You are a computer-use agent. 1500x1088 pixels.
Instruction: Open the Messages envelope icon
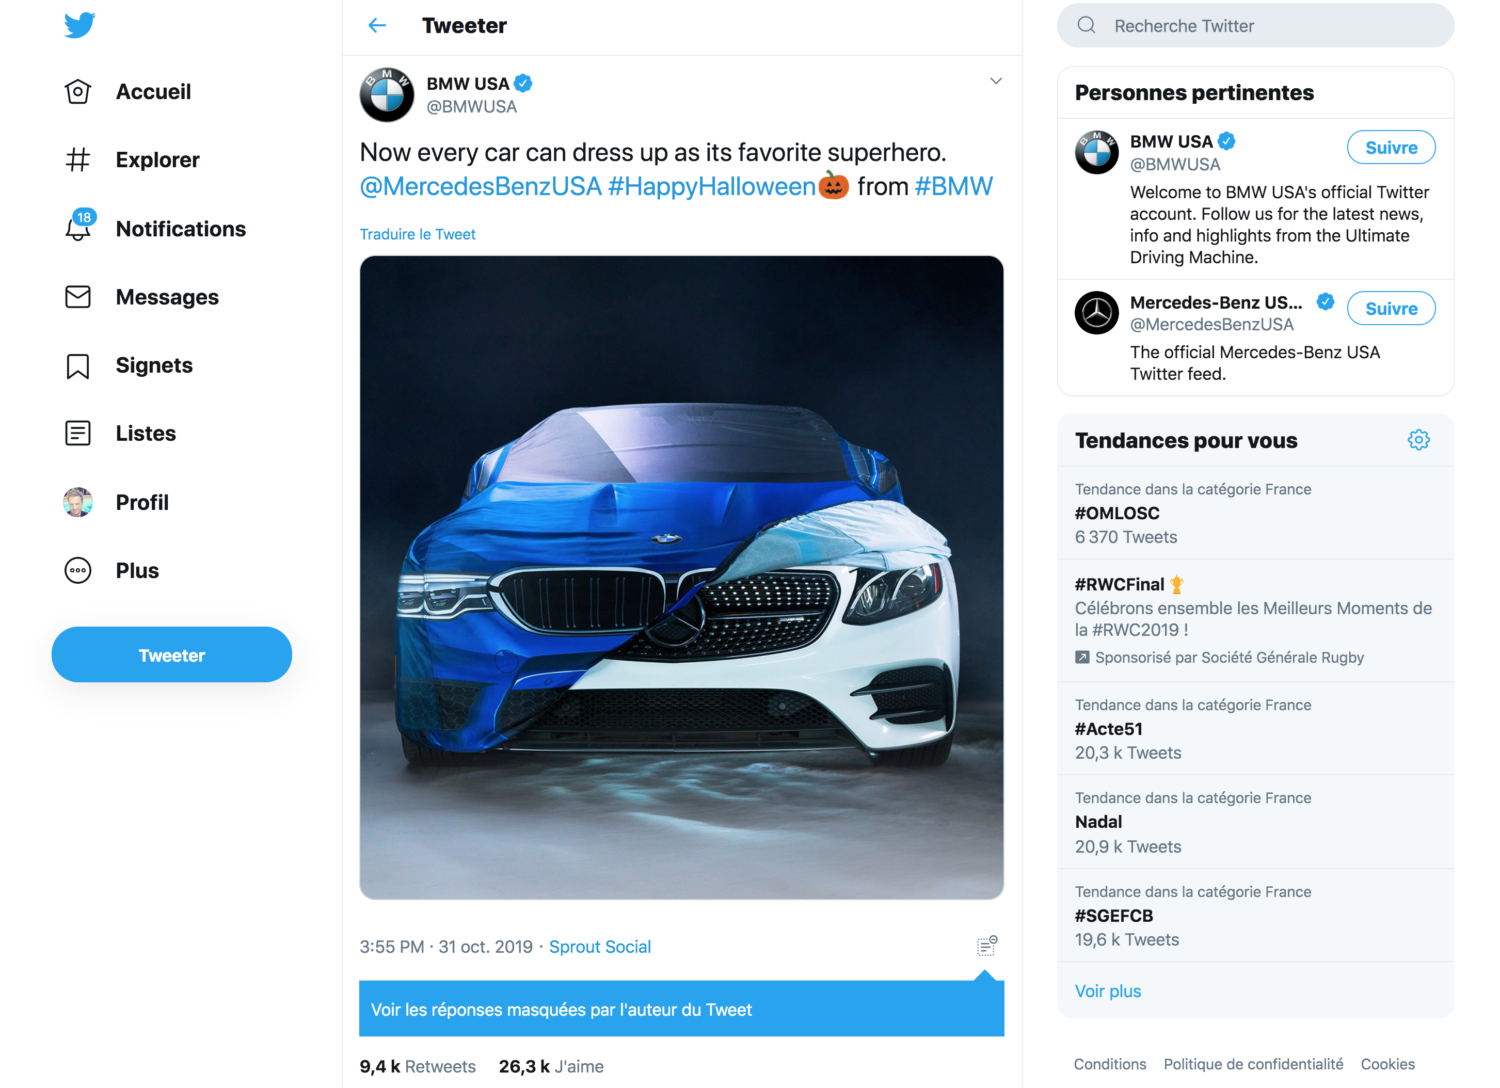[x=78, y=296]
